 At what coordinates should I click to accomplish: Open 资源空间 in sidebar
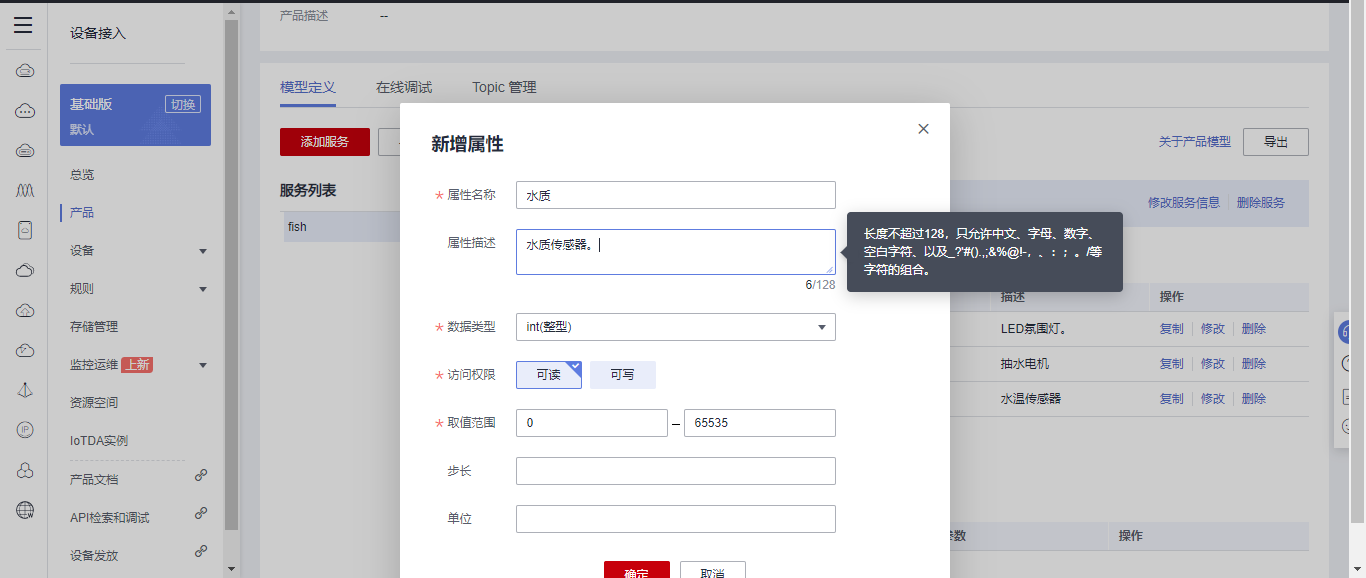(94, 403)
